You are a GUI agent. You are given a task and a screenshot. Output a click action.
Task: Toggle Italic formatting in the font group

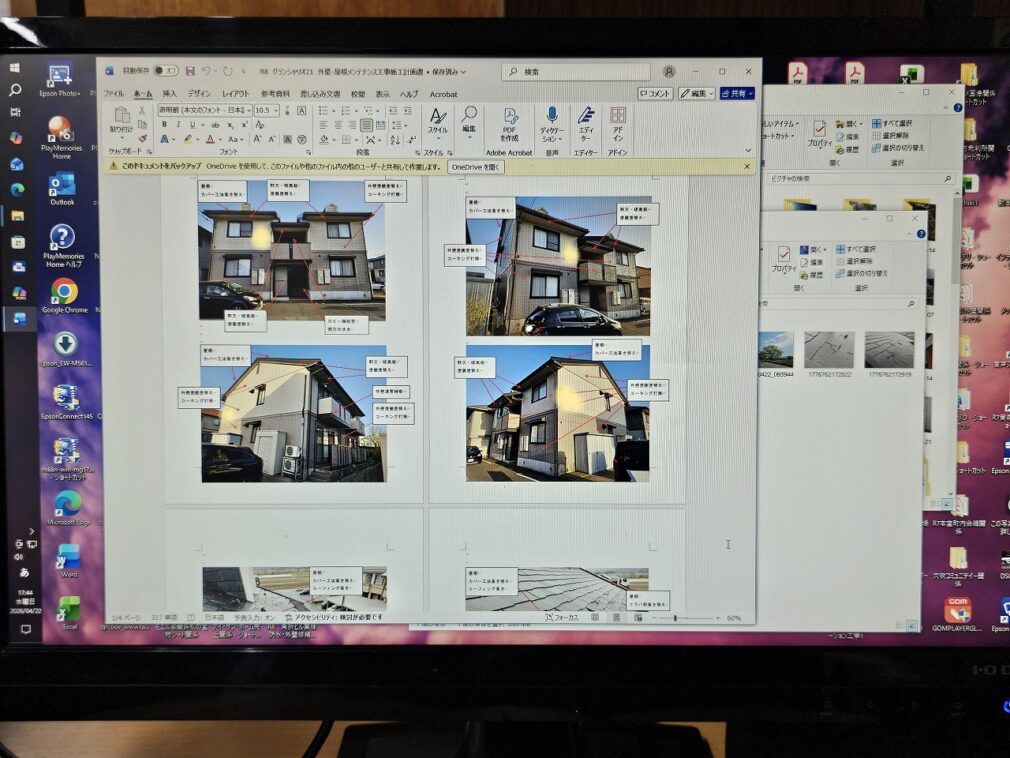[177, 125]
